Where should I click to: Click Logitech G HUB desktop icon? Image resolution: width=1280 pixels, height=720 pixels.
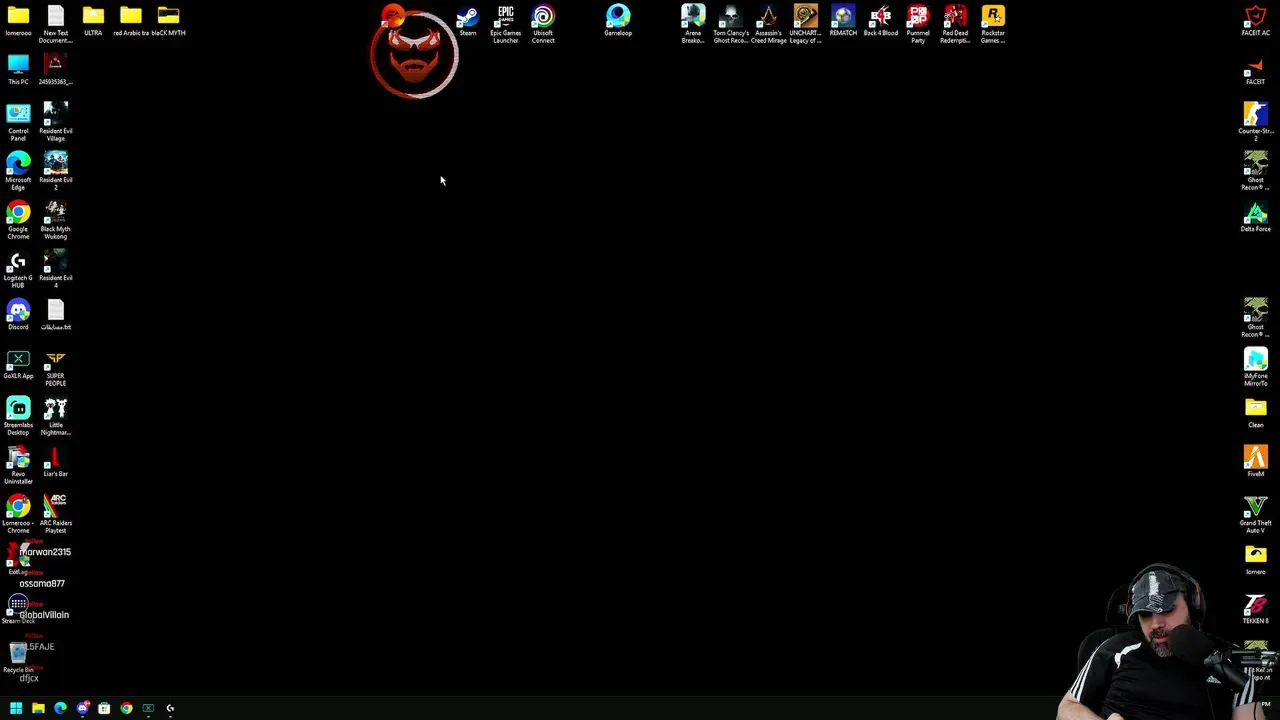pos(18,269)
